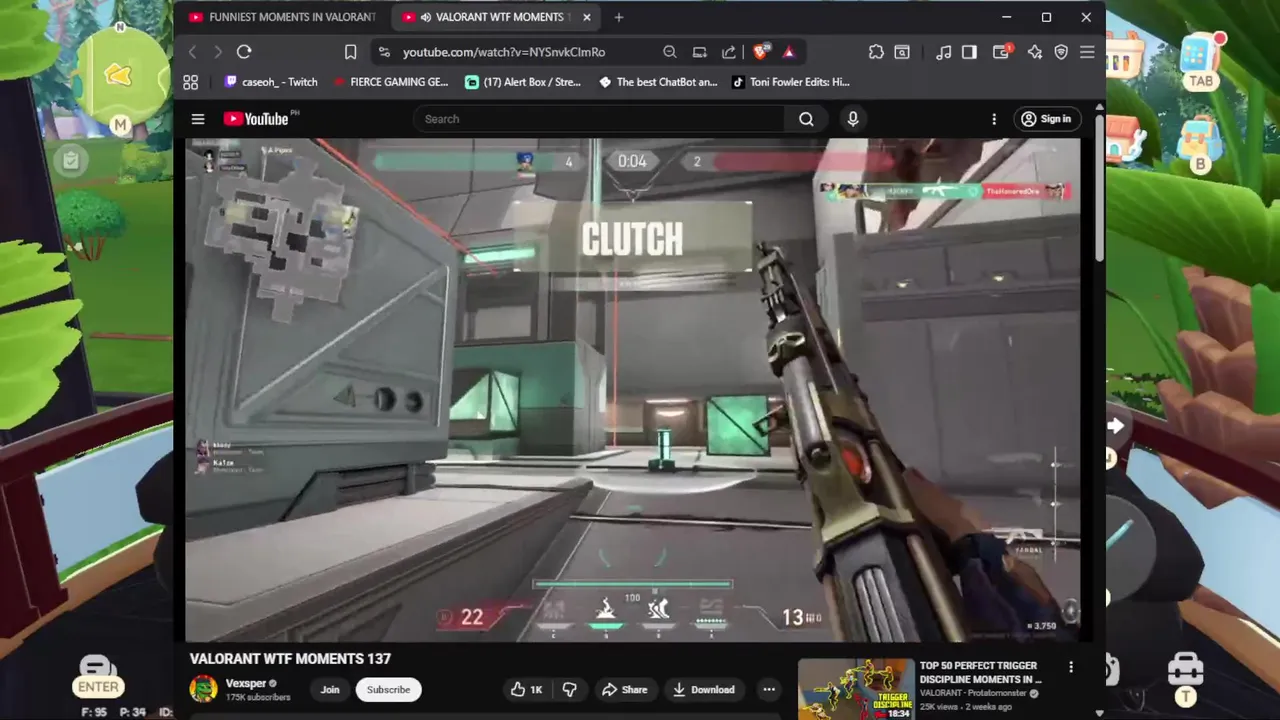Go forward to the next page

[218, 52]
